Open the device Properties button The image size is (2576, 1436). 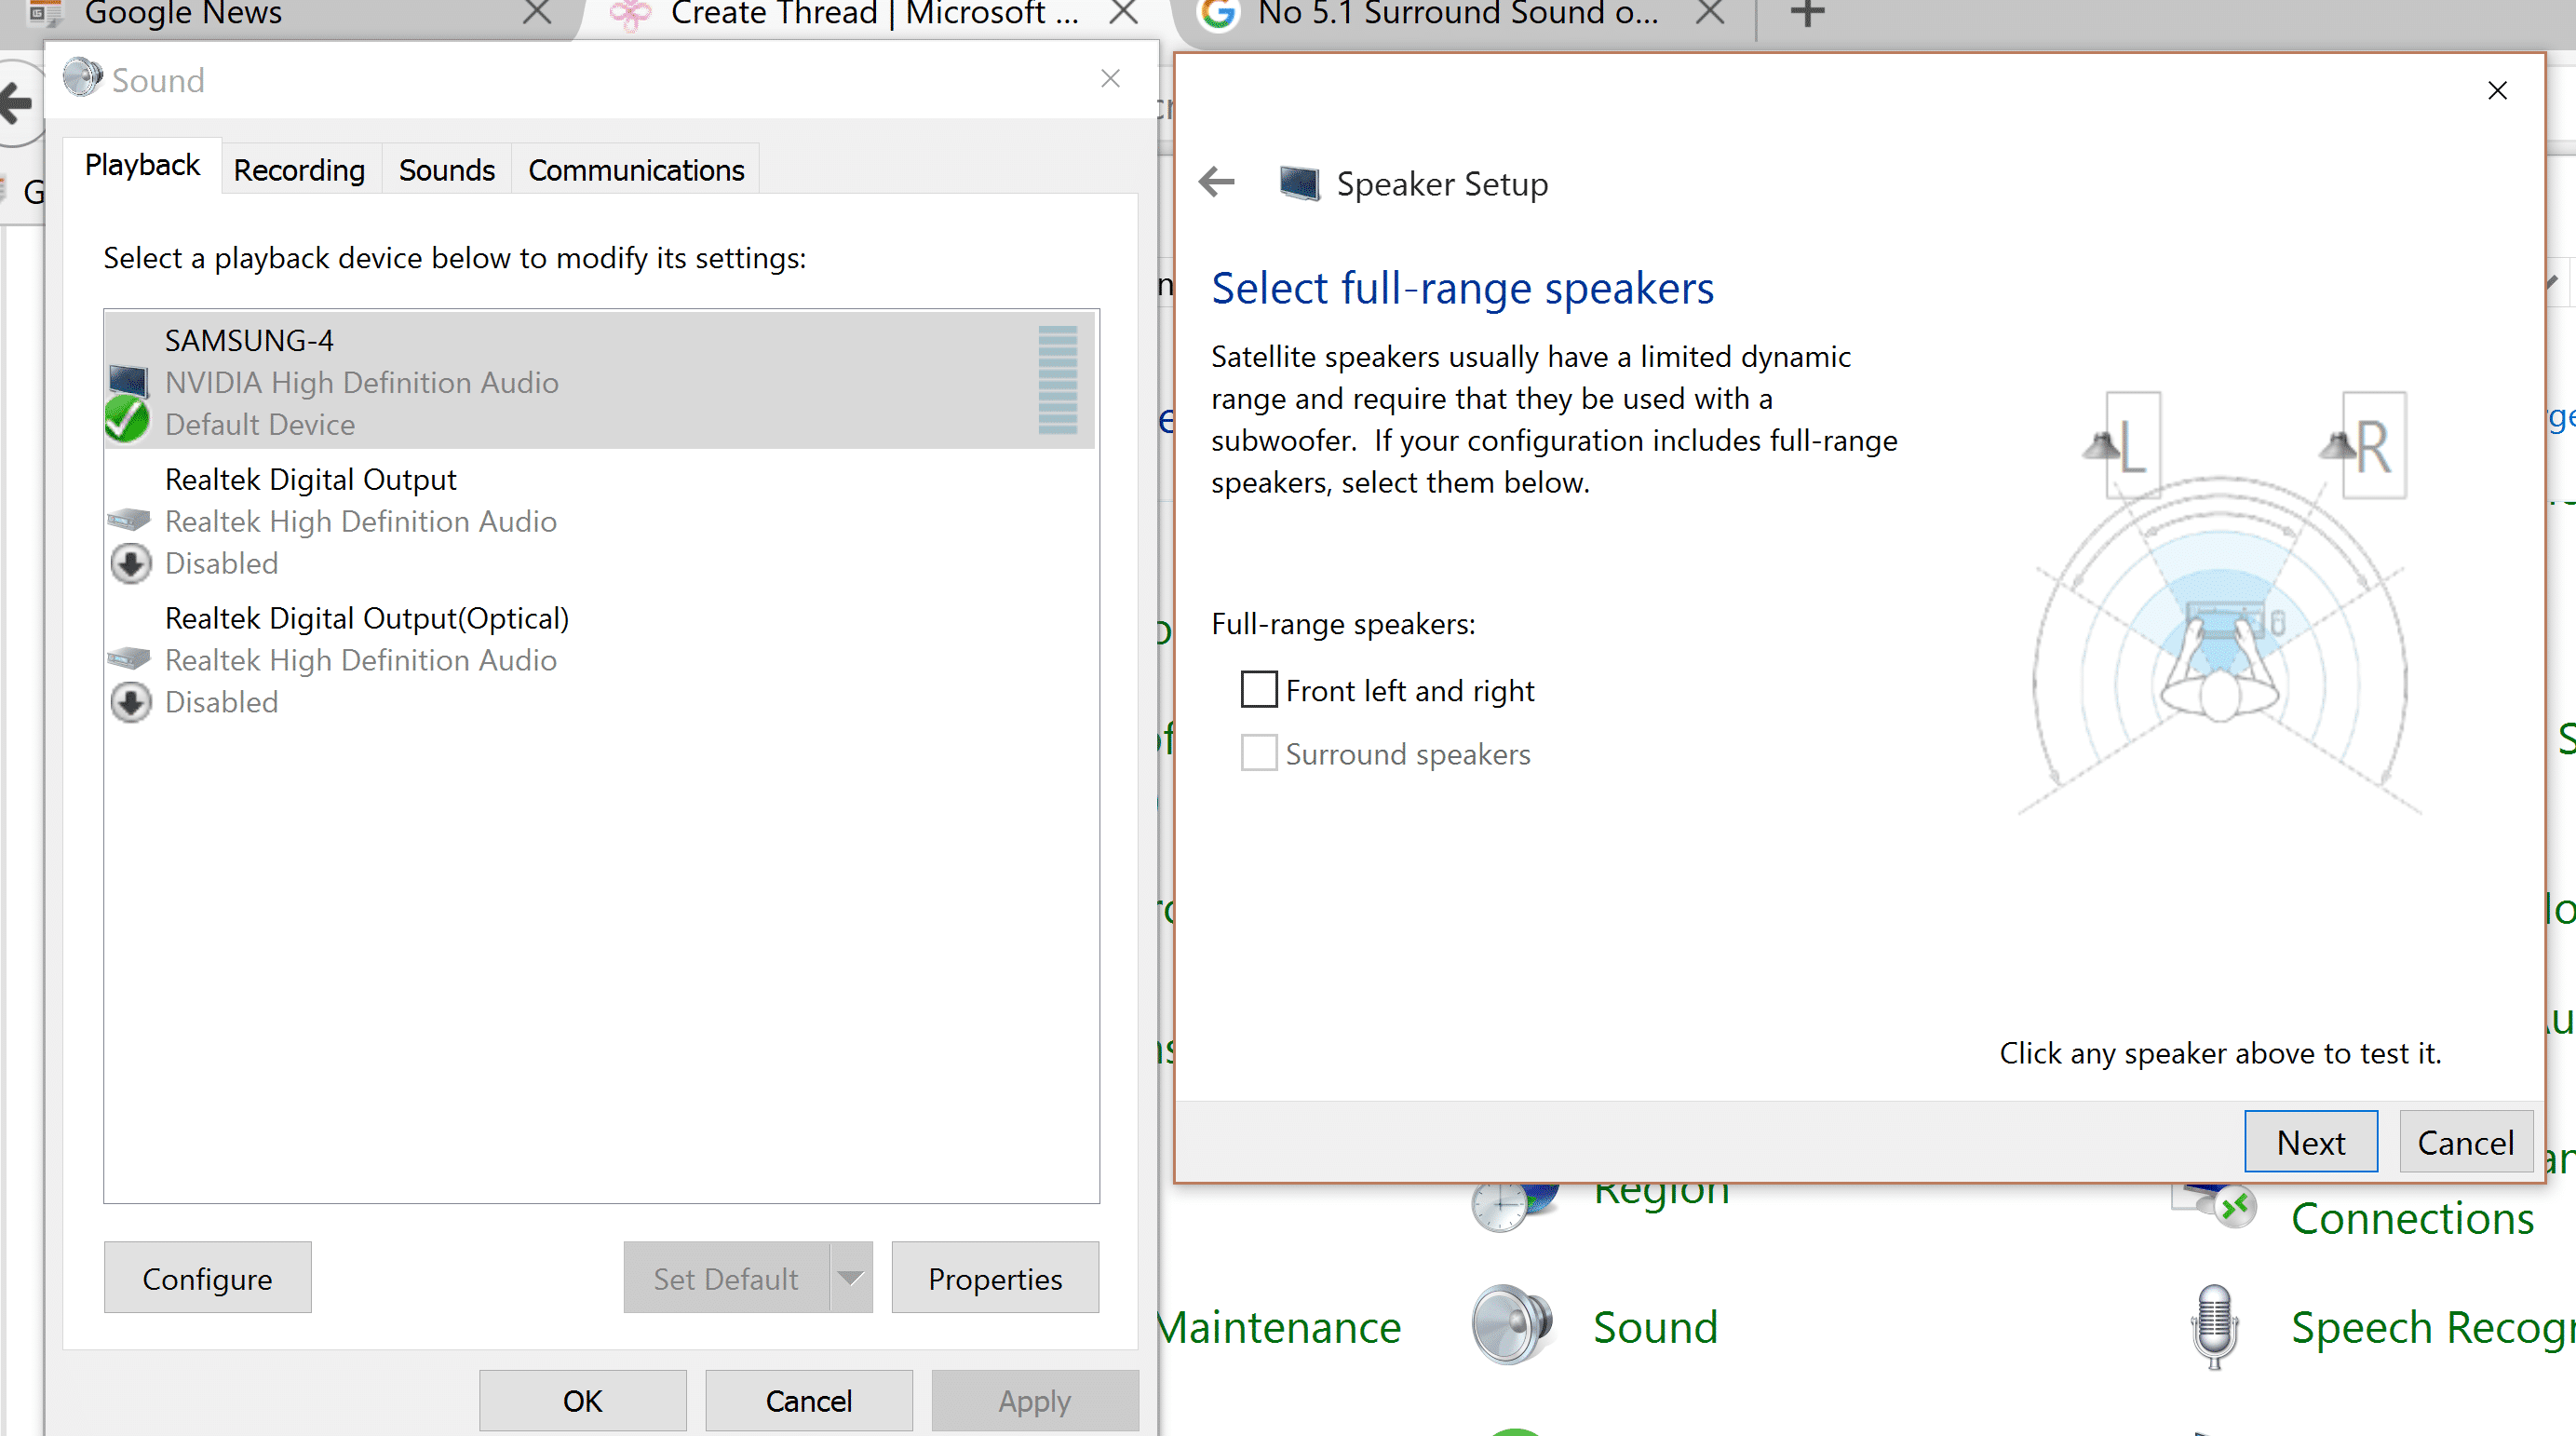tap(994, 1278)
